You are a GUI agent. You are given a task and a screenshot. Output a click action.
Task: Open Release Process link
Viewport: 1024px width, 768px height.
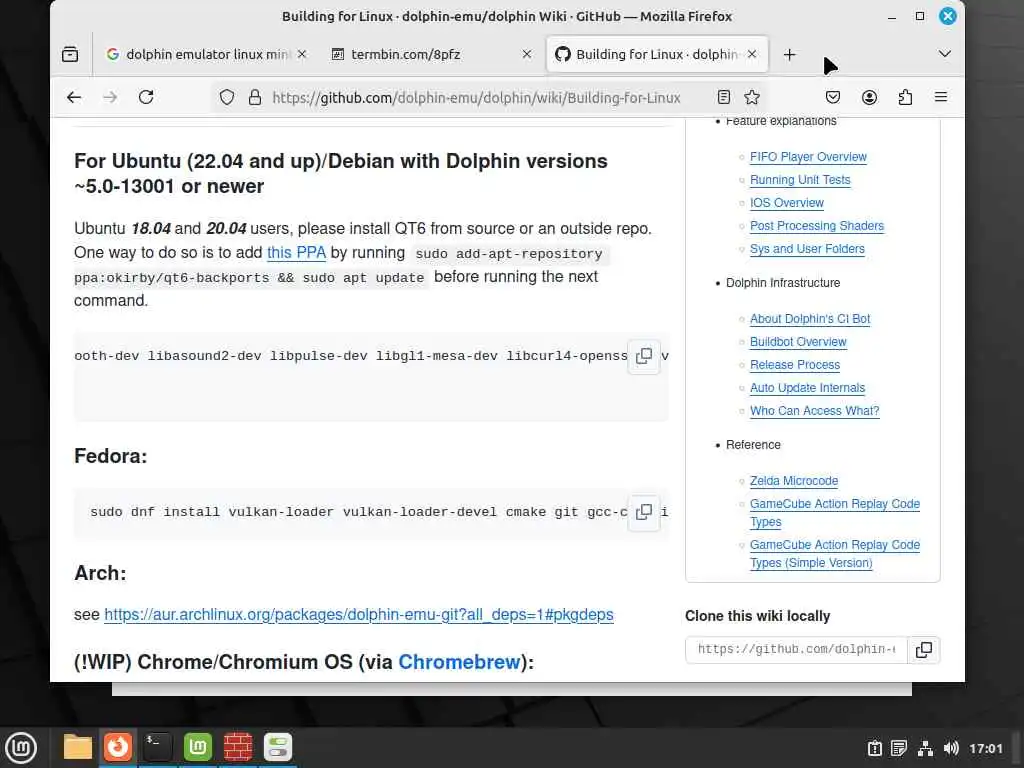pos(795,364)
